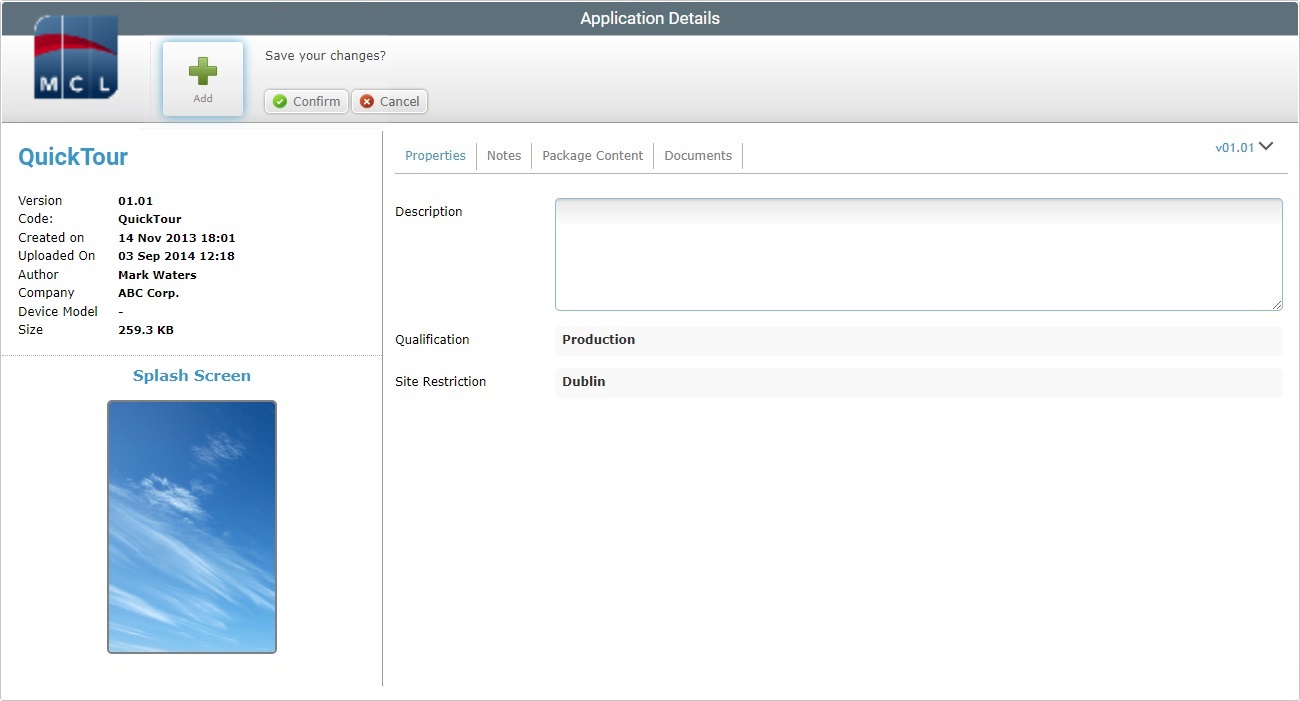The image size is (1300, 701).
Task: Click the red cancel icon on Cancel button
Action: pos(365,101)
